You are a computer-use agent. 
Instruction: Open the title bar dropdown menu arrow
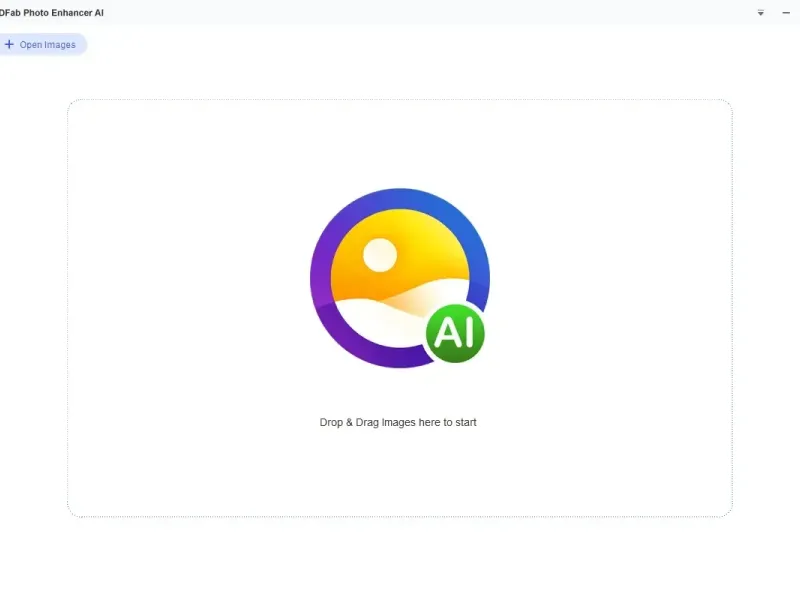click(760, 13)
